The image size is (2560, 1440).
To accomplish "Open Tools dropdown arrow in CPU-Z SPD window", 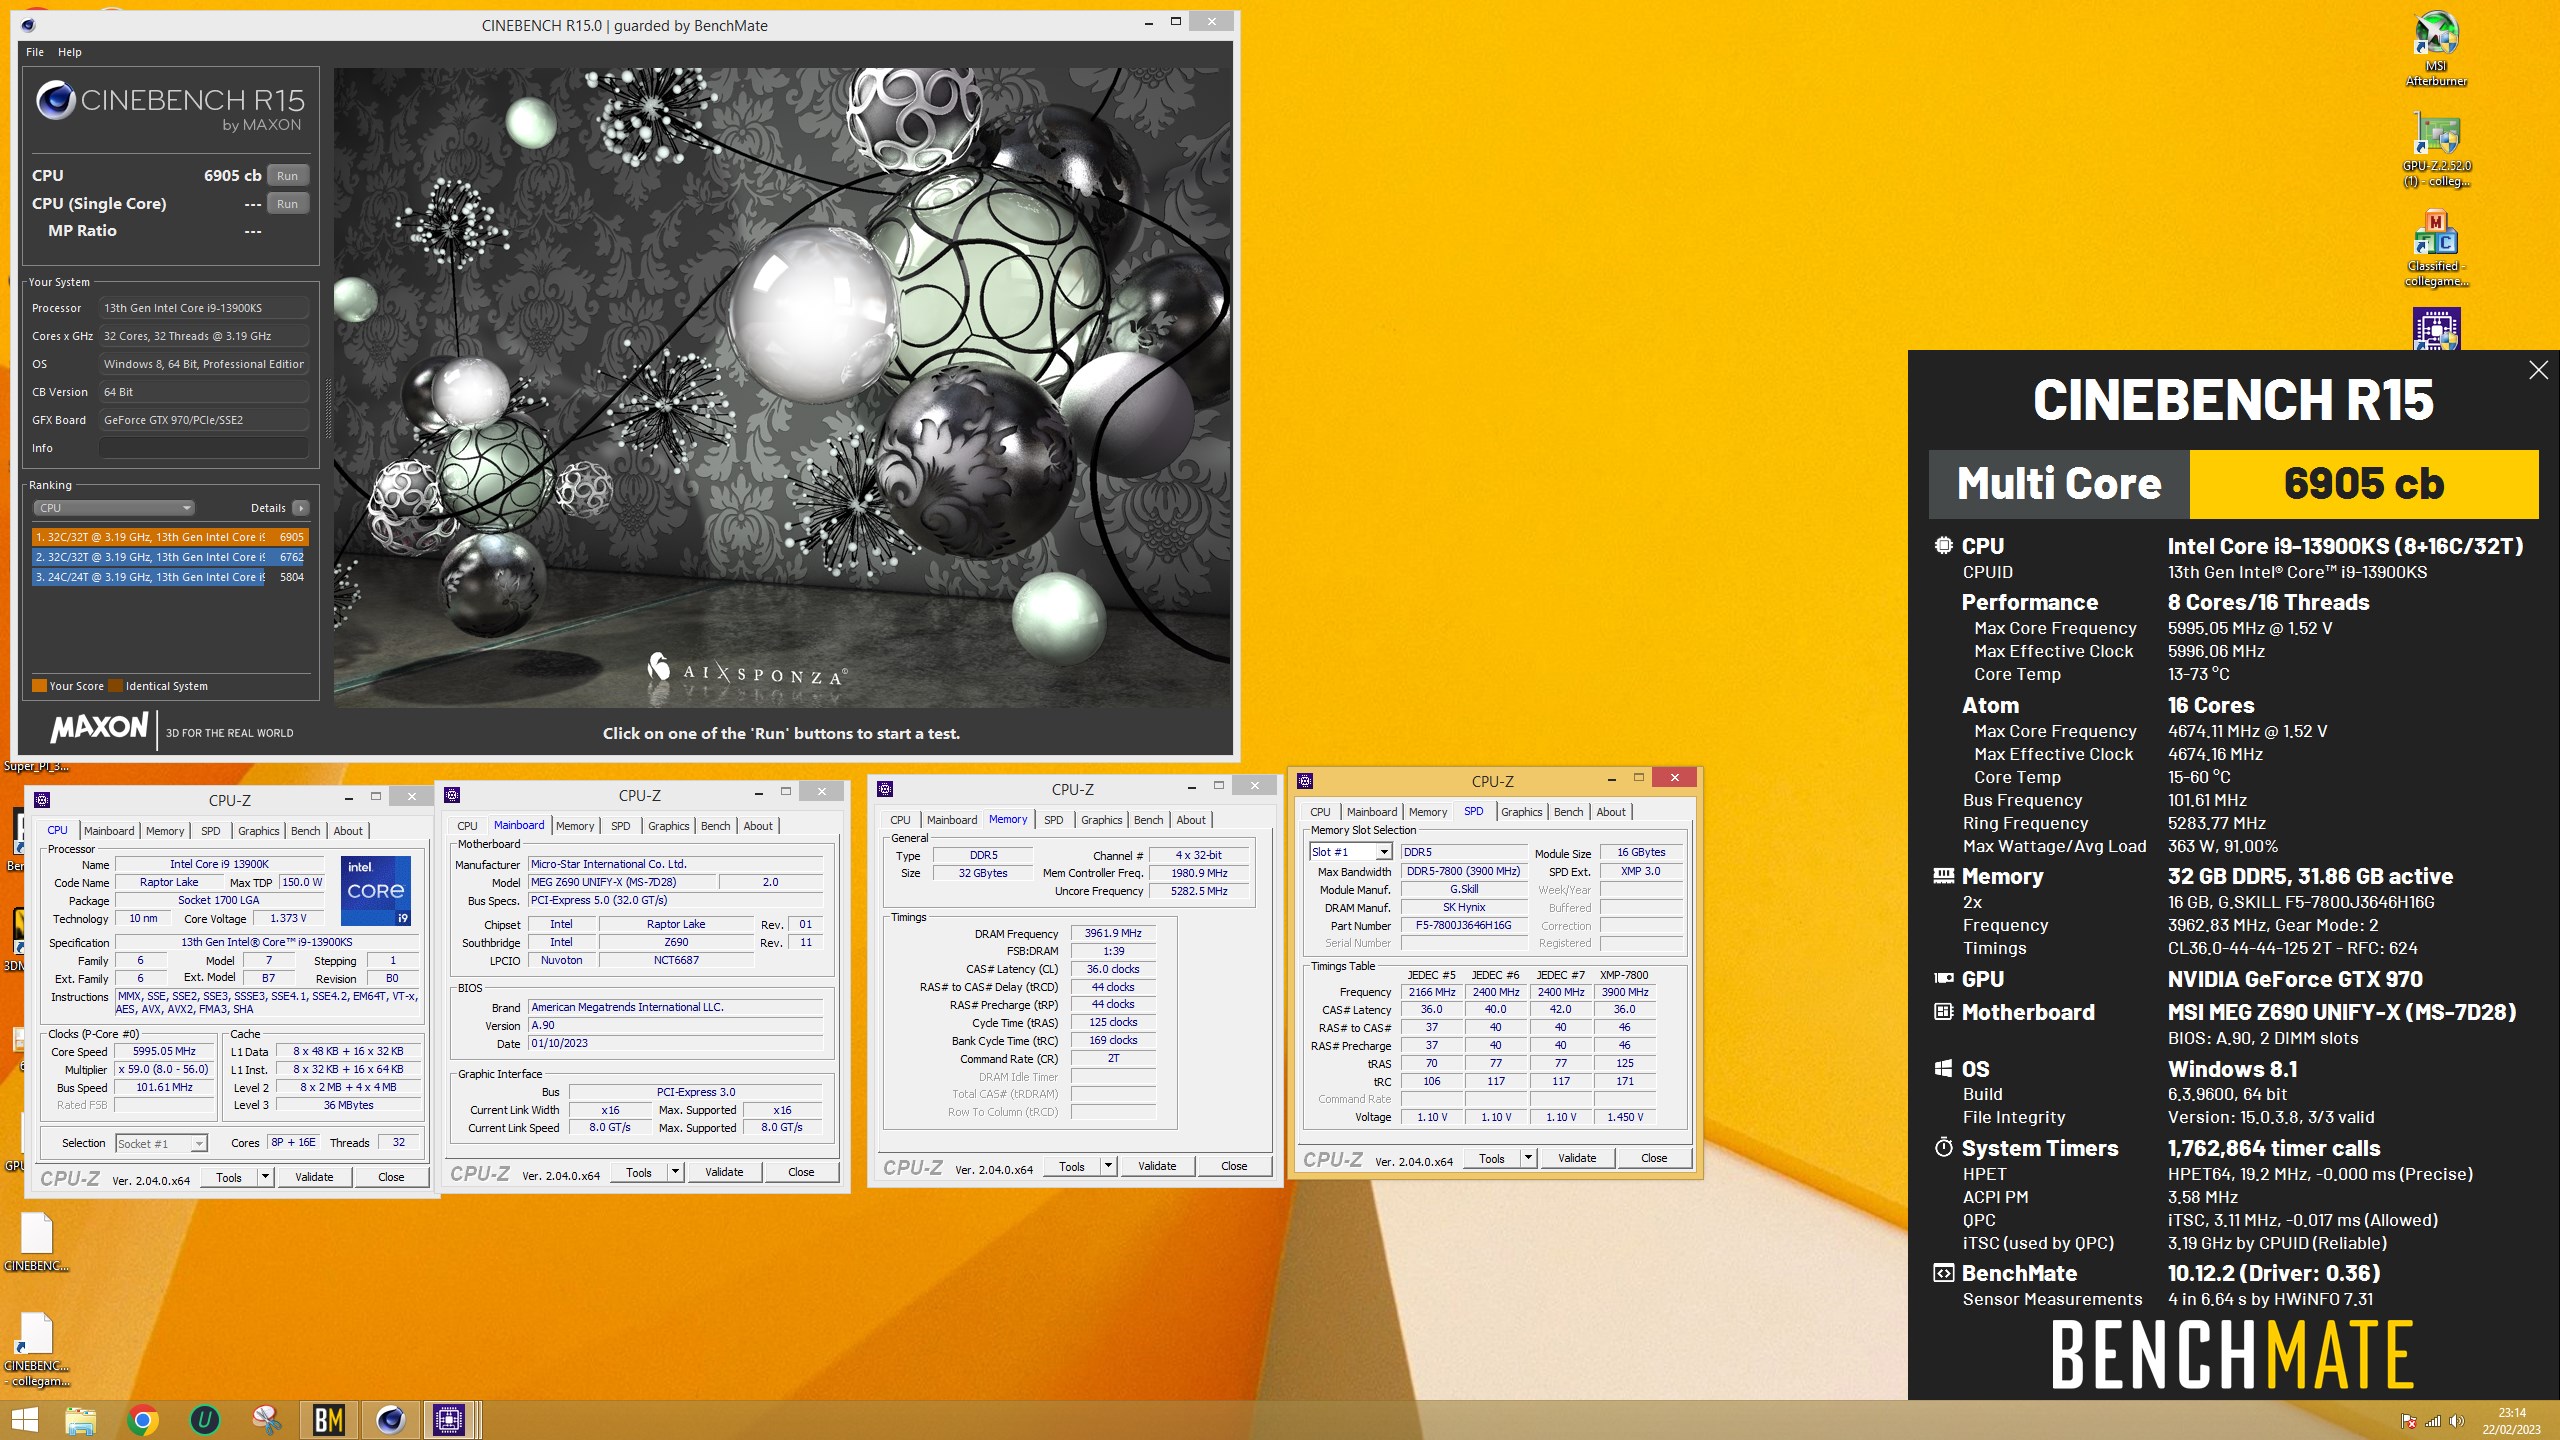I will point(1528,1158).
